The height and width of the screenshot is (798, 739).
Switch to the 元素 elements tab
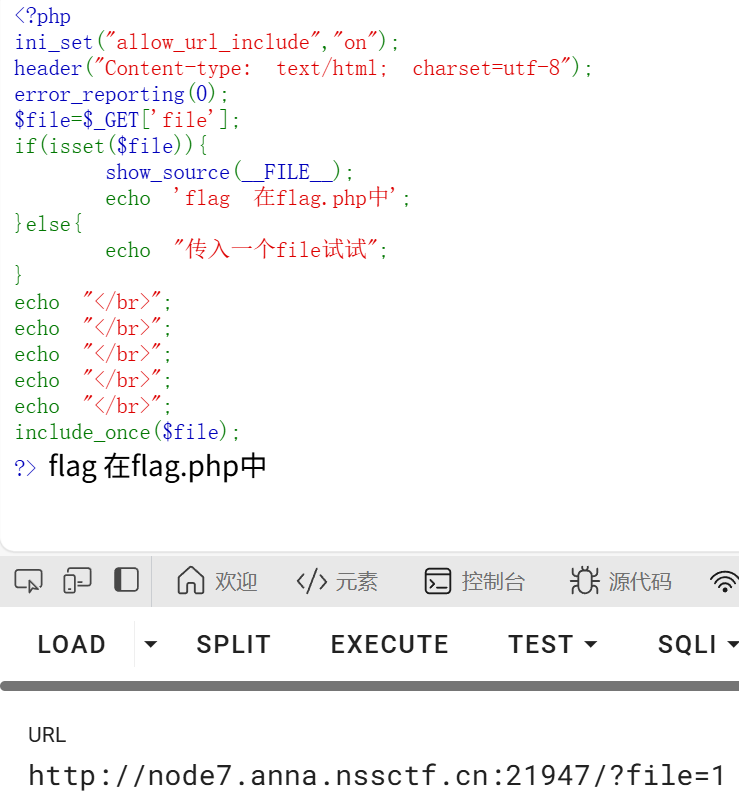tap(337, 581)
